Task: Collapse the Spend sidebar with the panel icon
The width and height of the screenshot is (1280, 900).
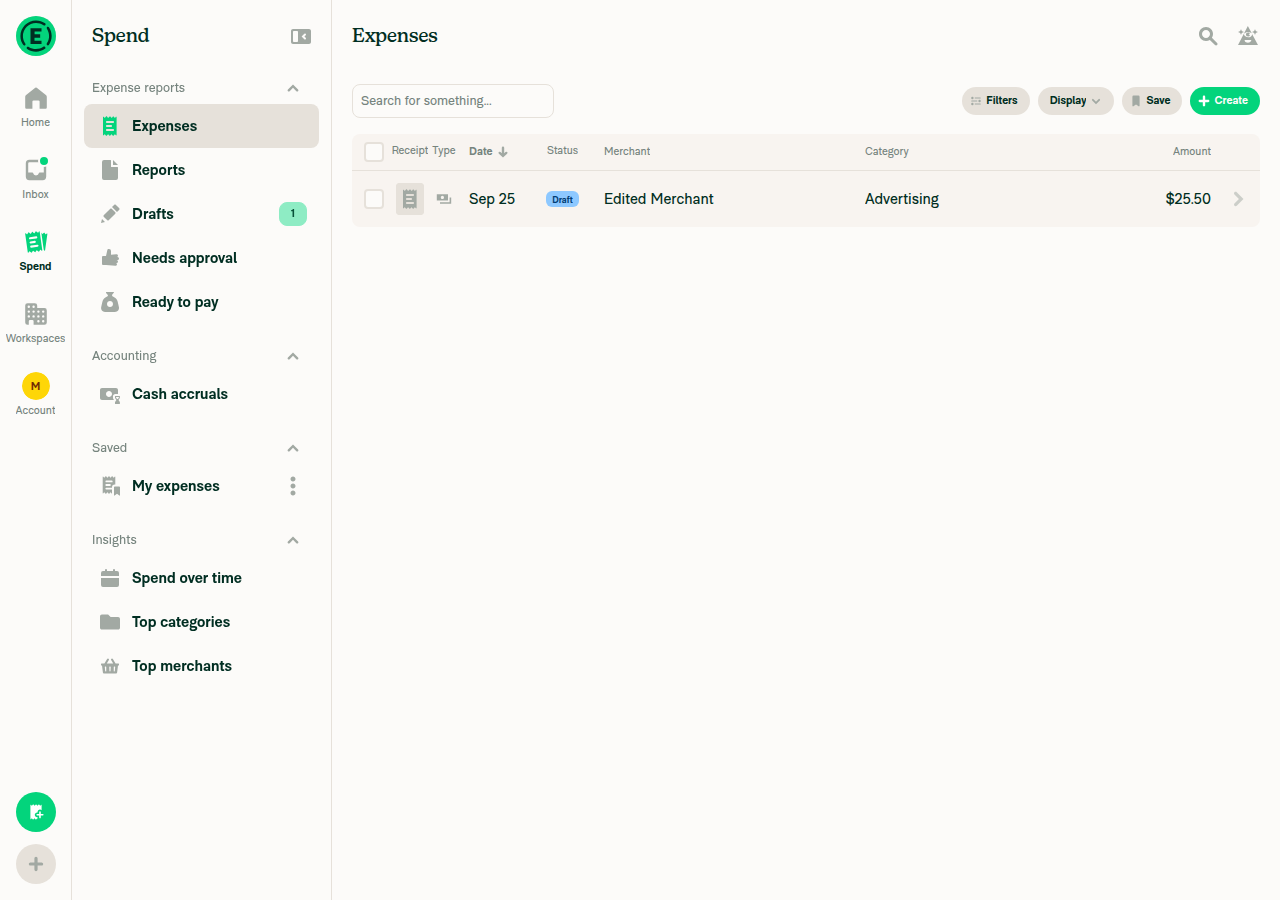Action: [301, 36]
